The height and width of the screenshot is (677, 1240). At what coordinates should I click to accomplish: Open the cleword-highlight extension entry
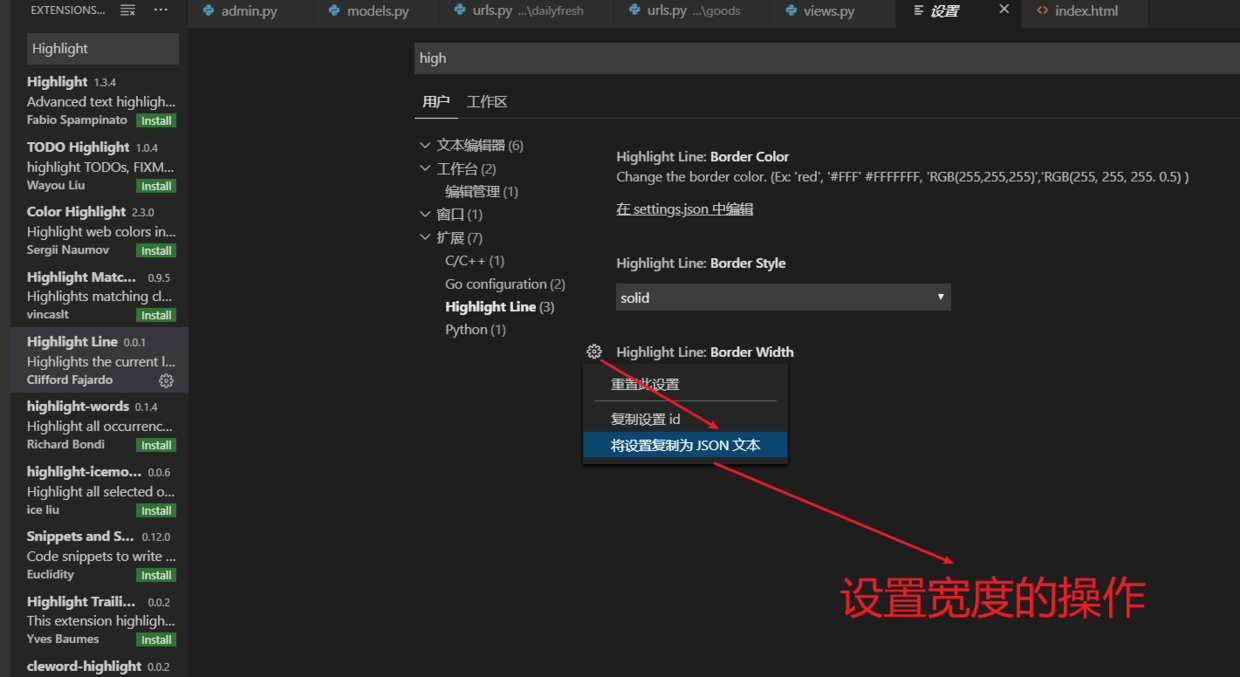[x=98, y=666]
